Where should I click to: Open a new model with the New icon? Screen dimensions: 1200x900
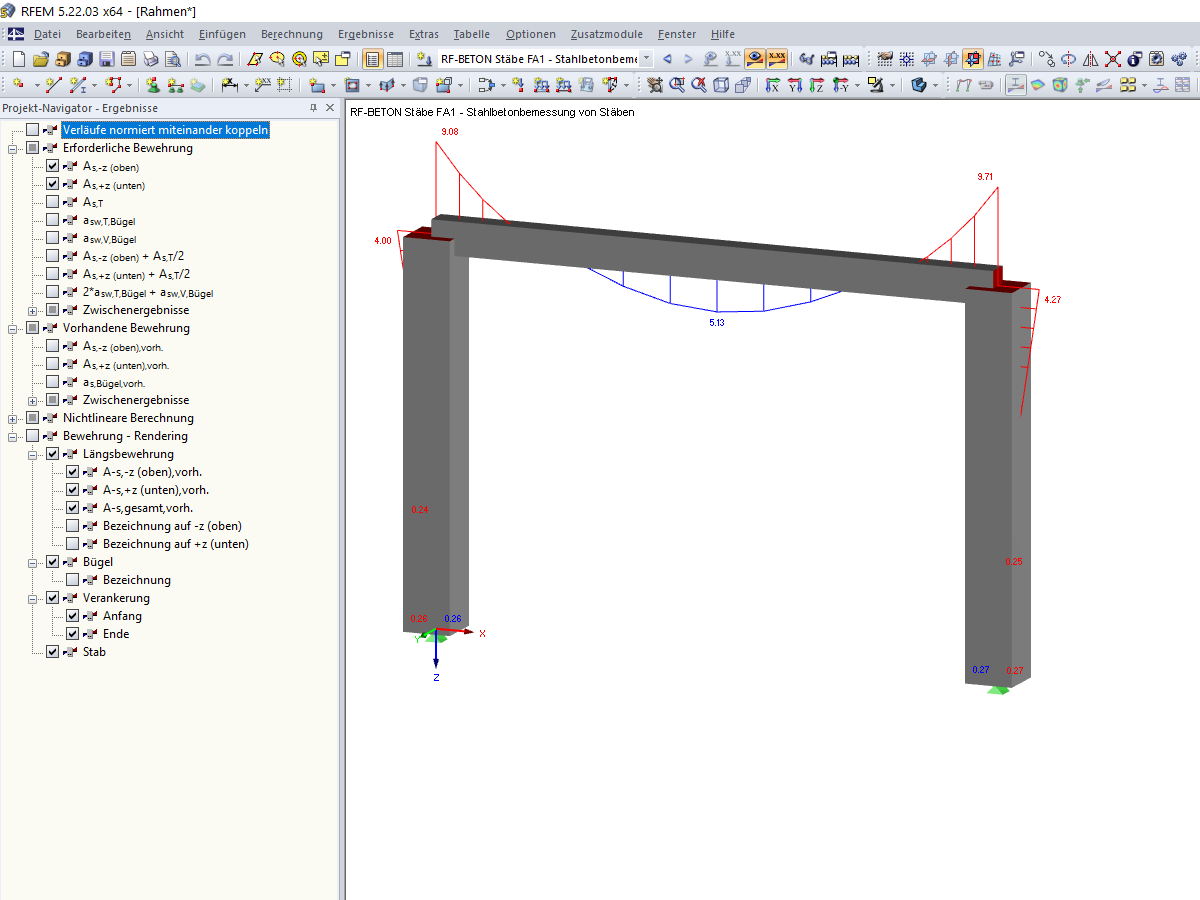coord(18,59)
